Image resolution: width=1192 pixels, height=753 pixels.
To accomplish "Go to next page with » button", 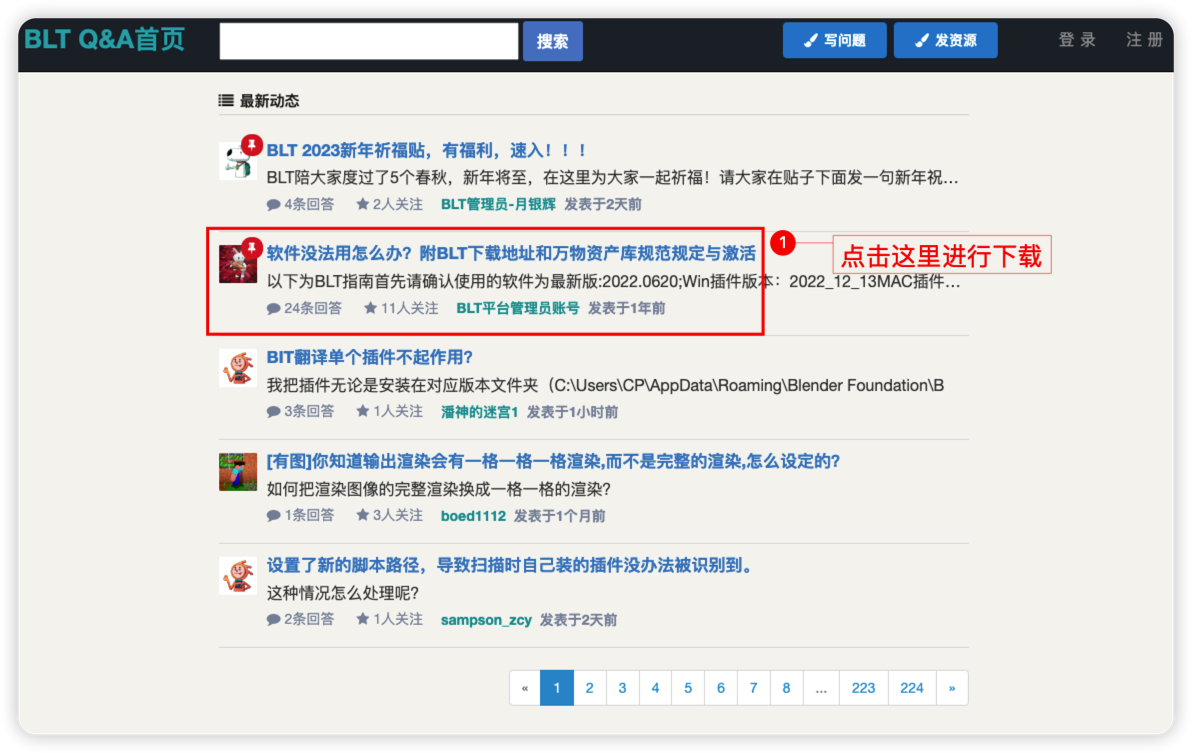I will tap(953, 688).
